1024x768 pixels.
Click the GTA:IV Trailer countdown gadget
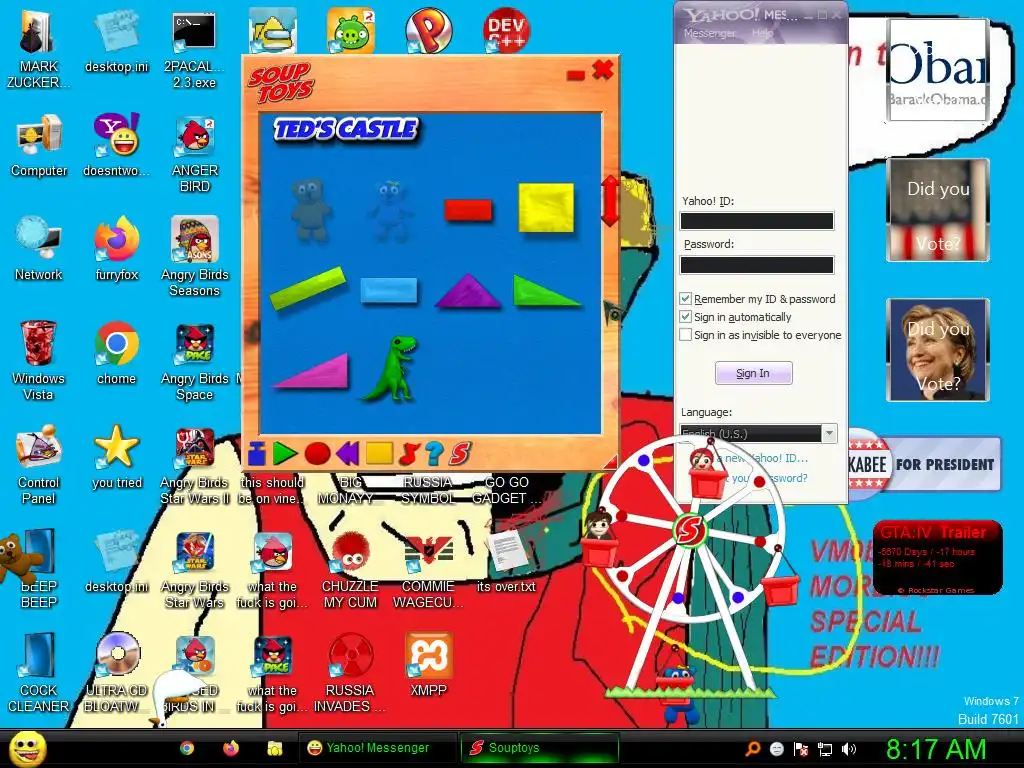pyautogui.click(x=937, y=557)
